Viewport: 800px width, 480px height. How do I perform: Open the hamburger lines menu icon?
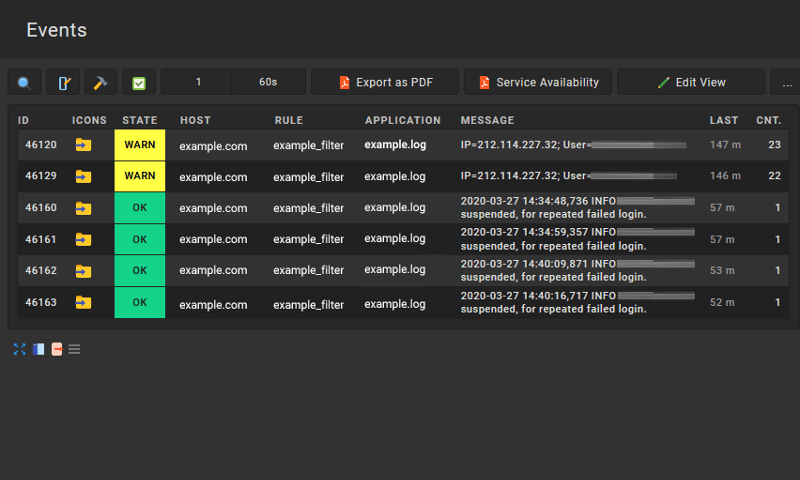point(74,349)
